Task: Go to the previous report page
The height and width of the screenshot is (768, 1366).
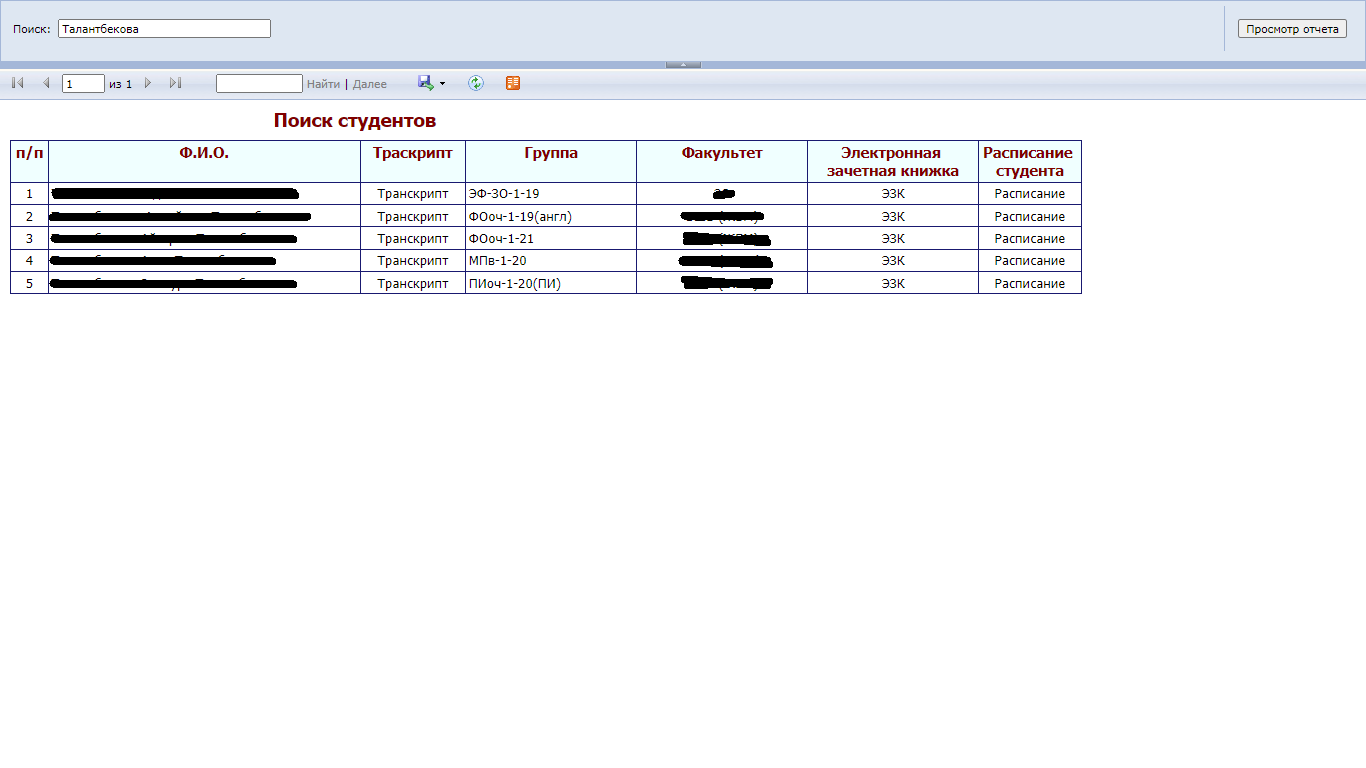Action: pos(46,83)
